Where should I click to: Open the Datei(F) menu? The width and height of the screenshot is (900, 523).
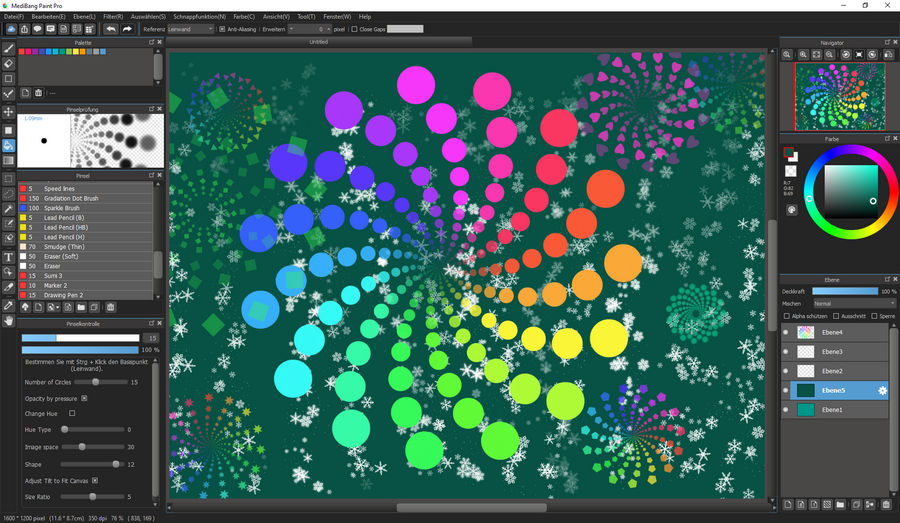pyautogui.click(x=14, y=17)
